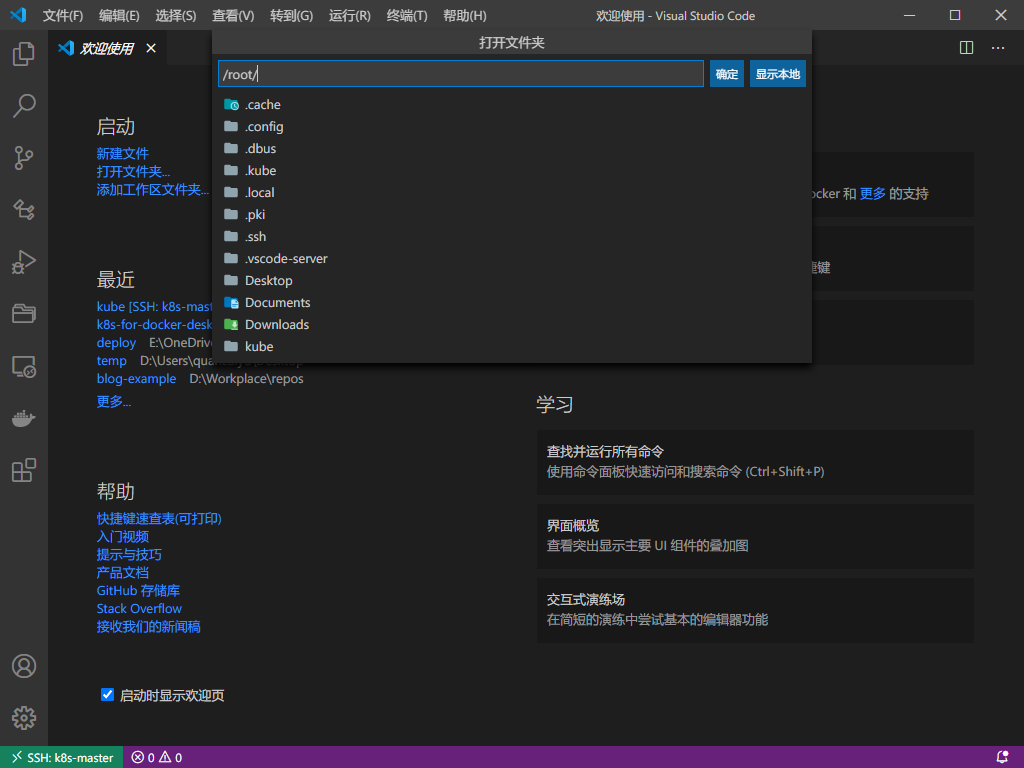Open the 文件(F) menu
The image size is (1024, 768).
pos(63,16)
